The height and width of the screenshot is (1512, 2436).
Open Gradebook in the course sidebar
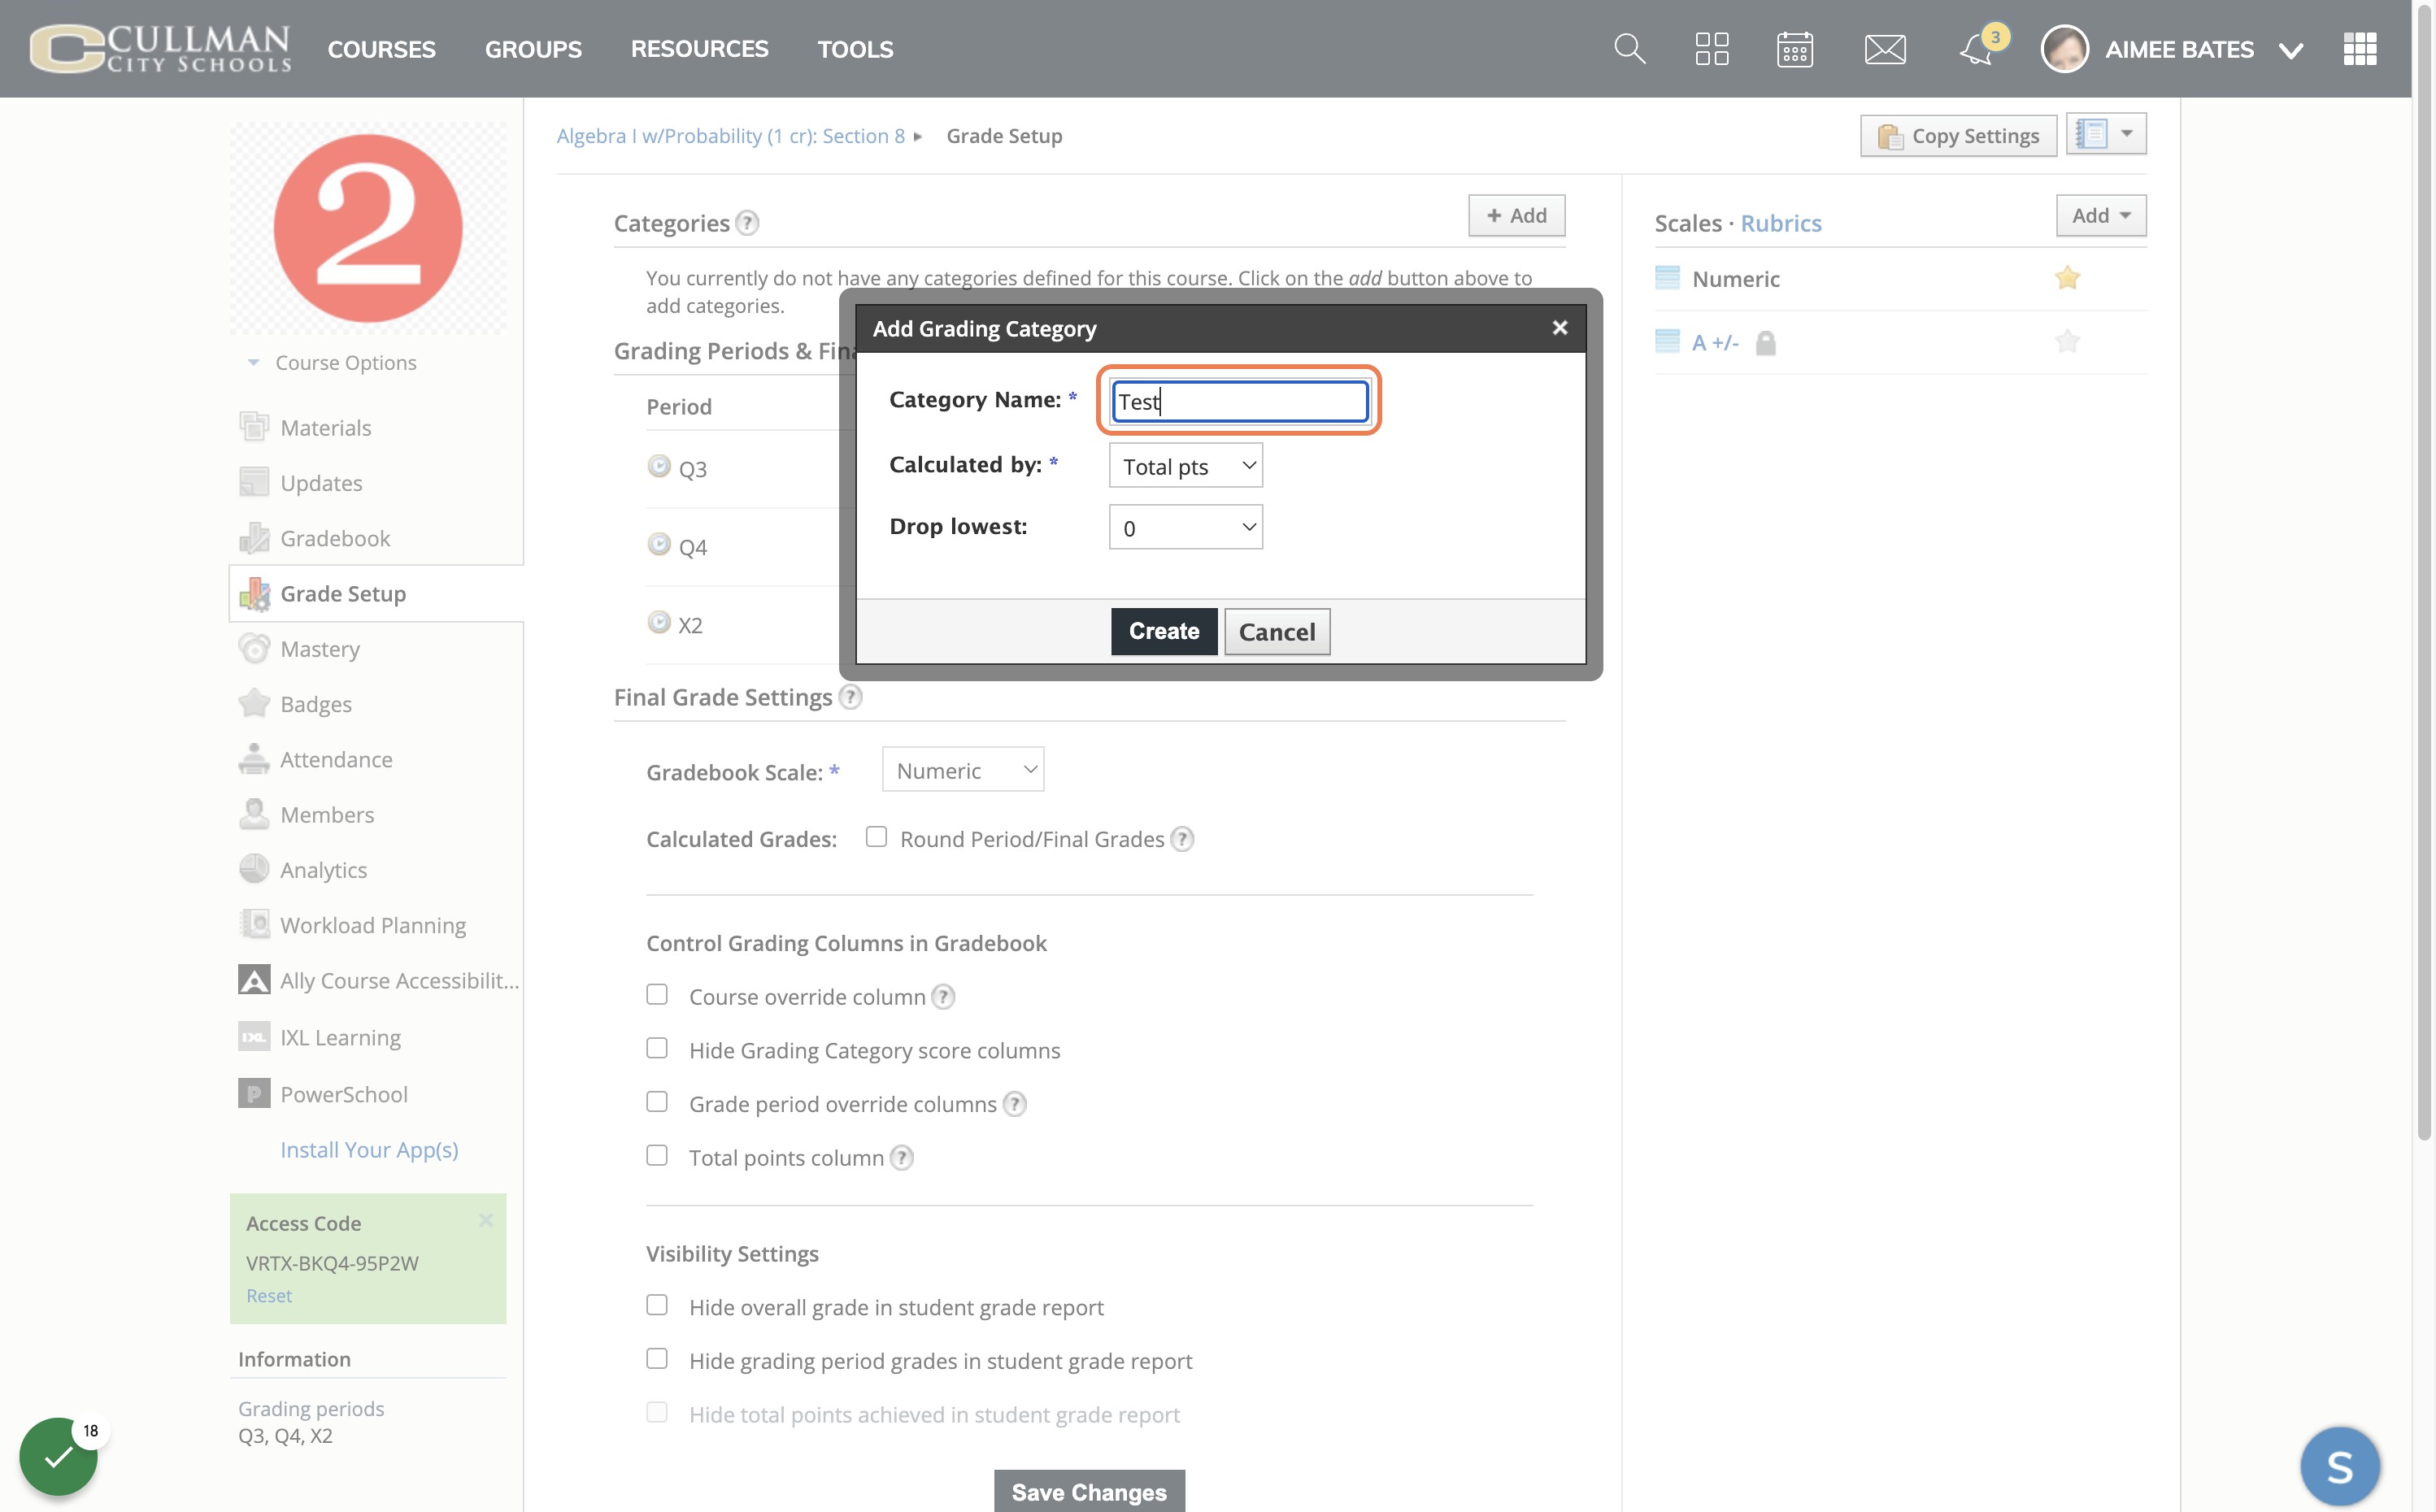[x=335, y=538]
